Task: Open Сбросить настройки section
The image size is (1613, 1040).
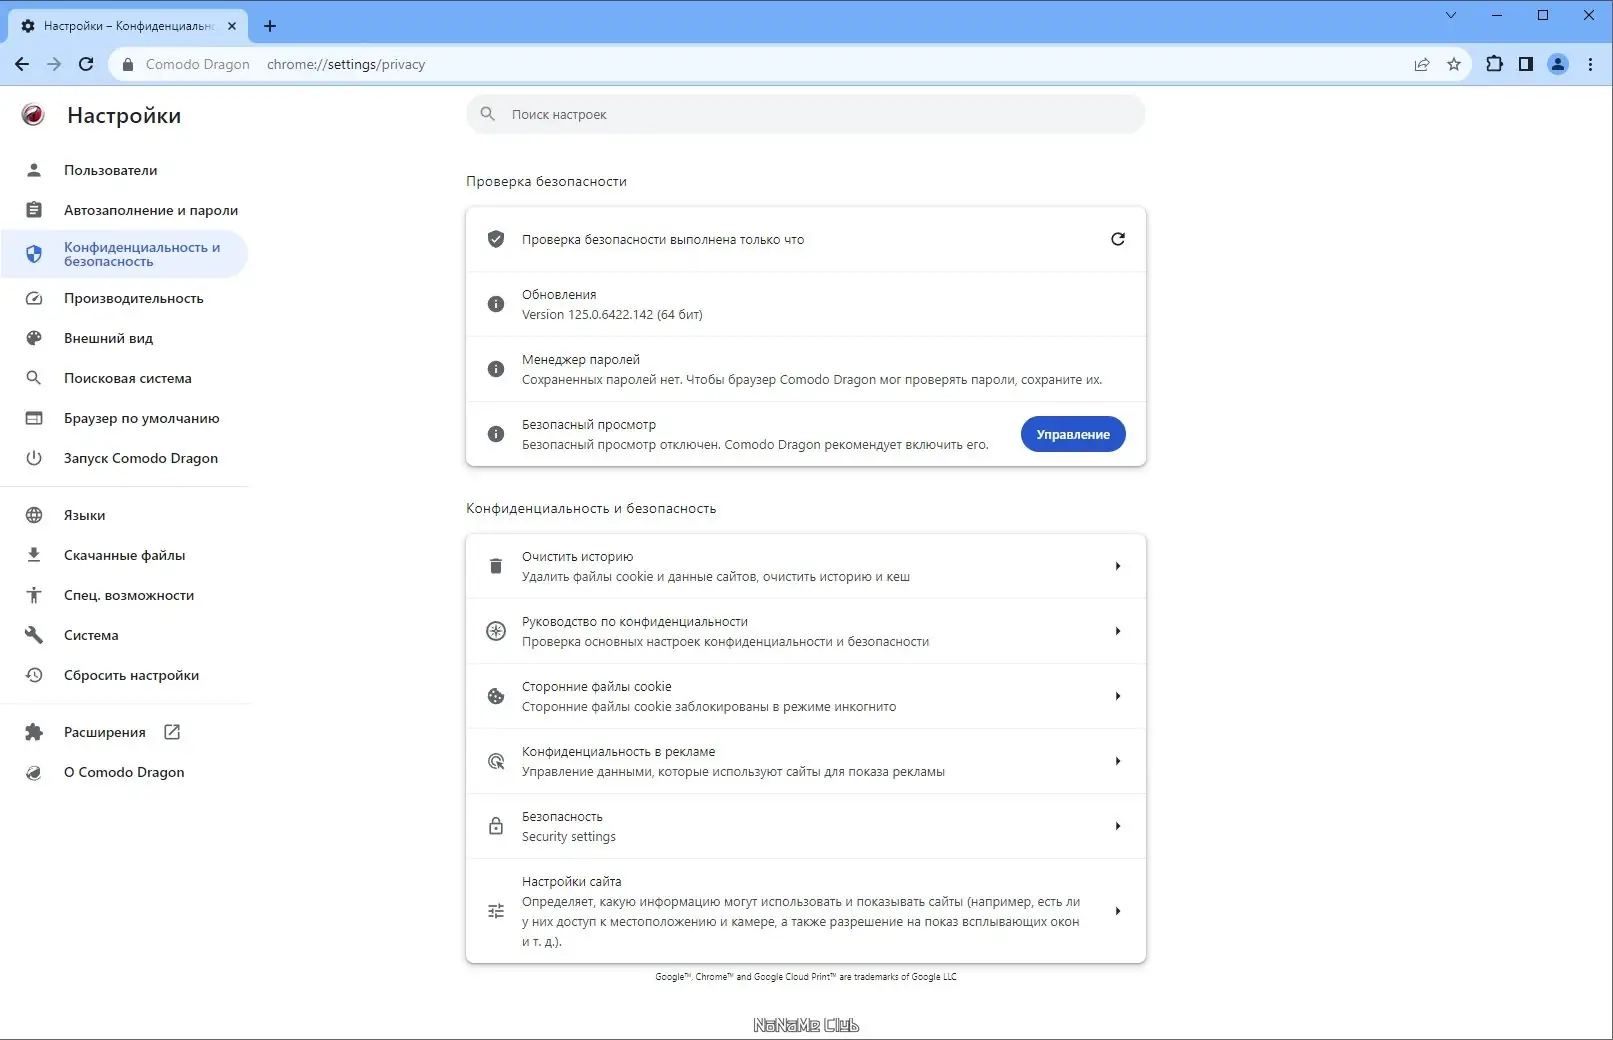Action: pos(124,675)
